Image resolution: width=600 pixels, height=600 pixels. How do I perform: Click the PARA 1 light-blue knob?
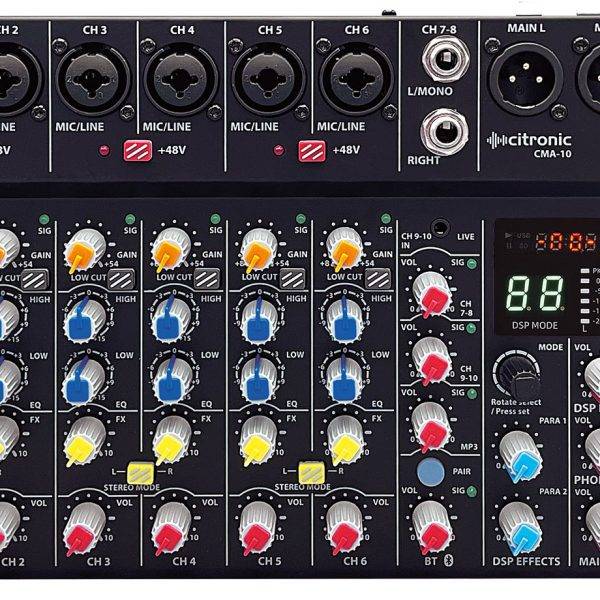coord(522,455)
